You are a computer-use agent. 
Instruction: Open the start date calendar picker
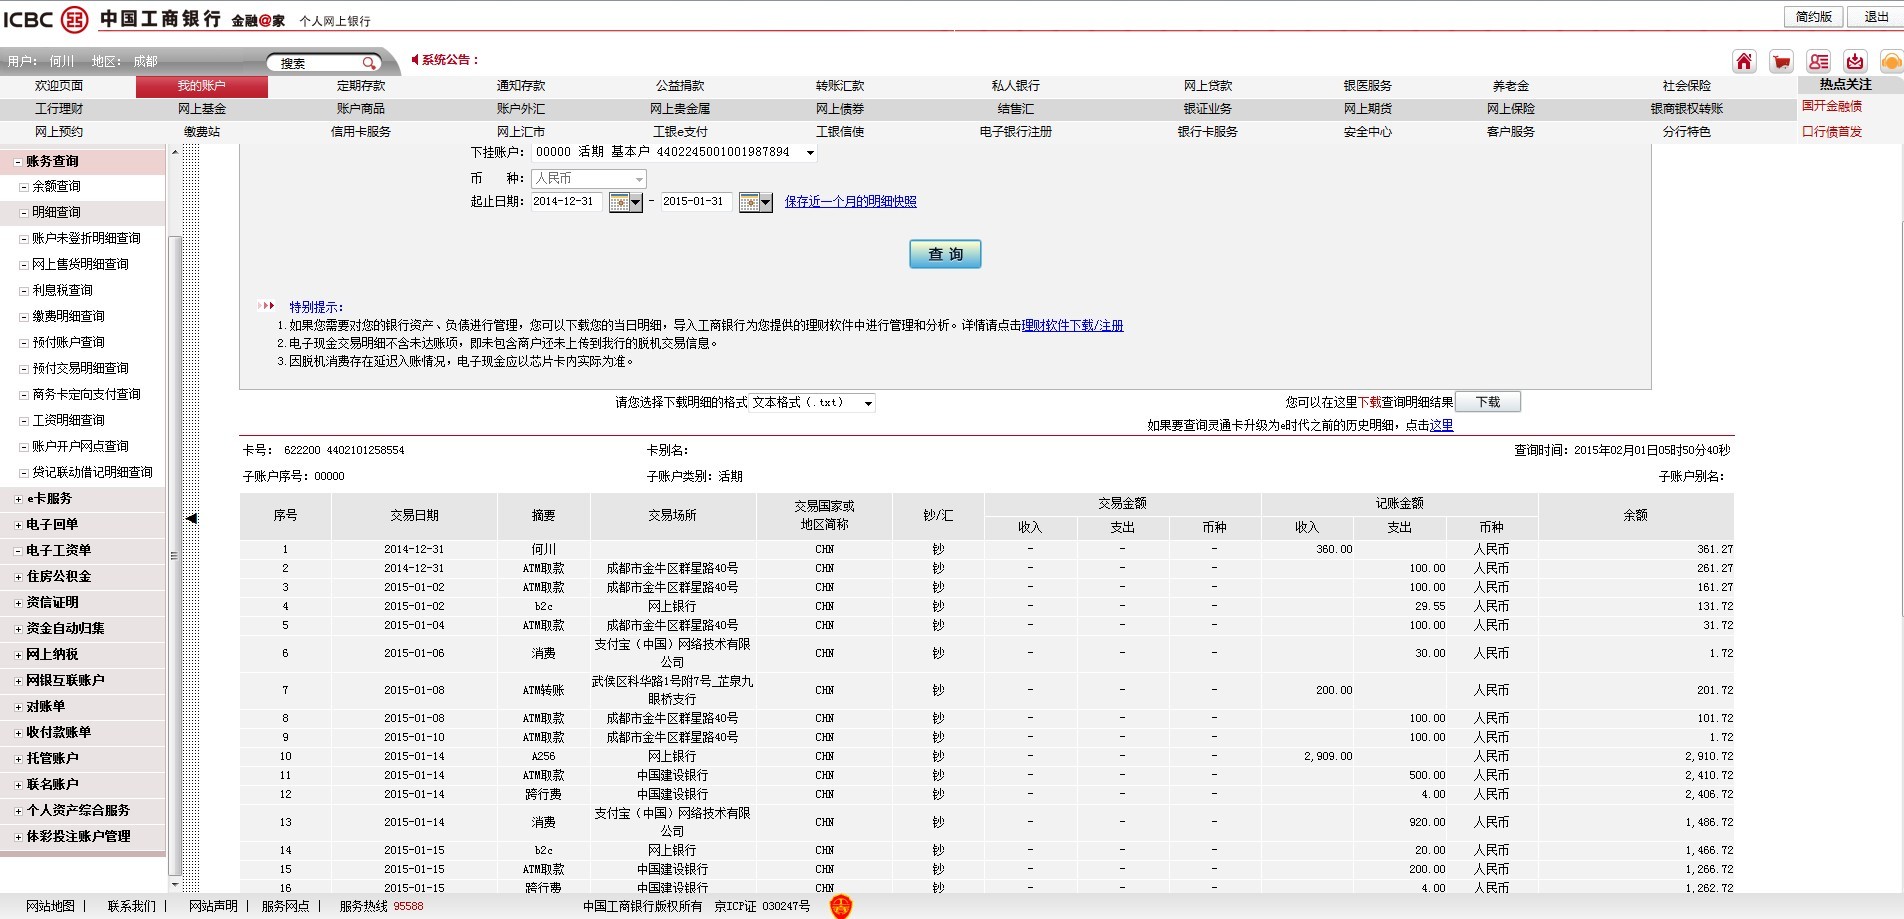coord(625,203)
